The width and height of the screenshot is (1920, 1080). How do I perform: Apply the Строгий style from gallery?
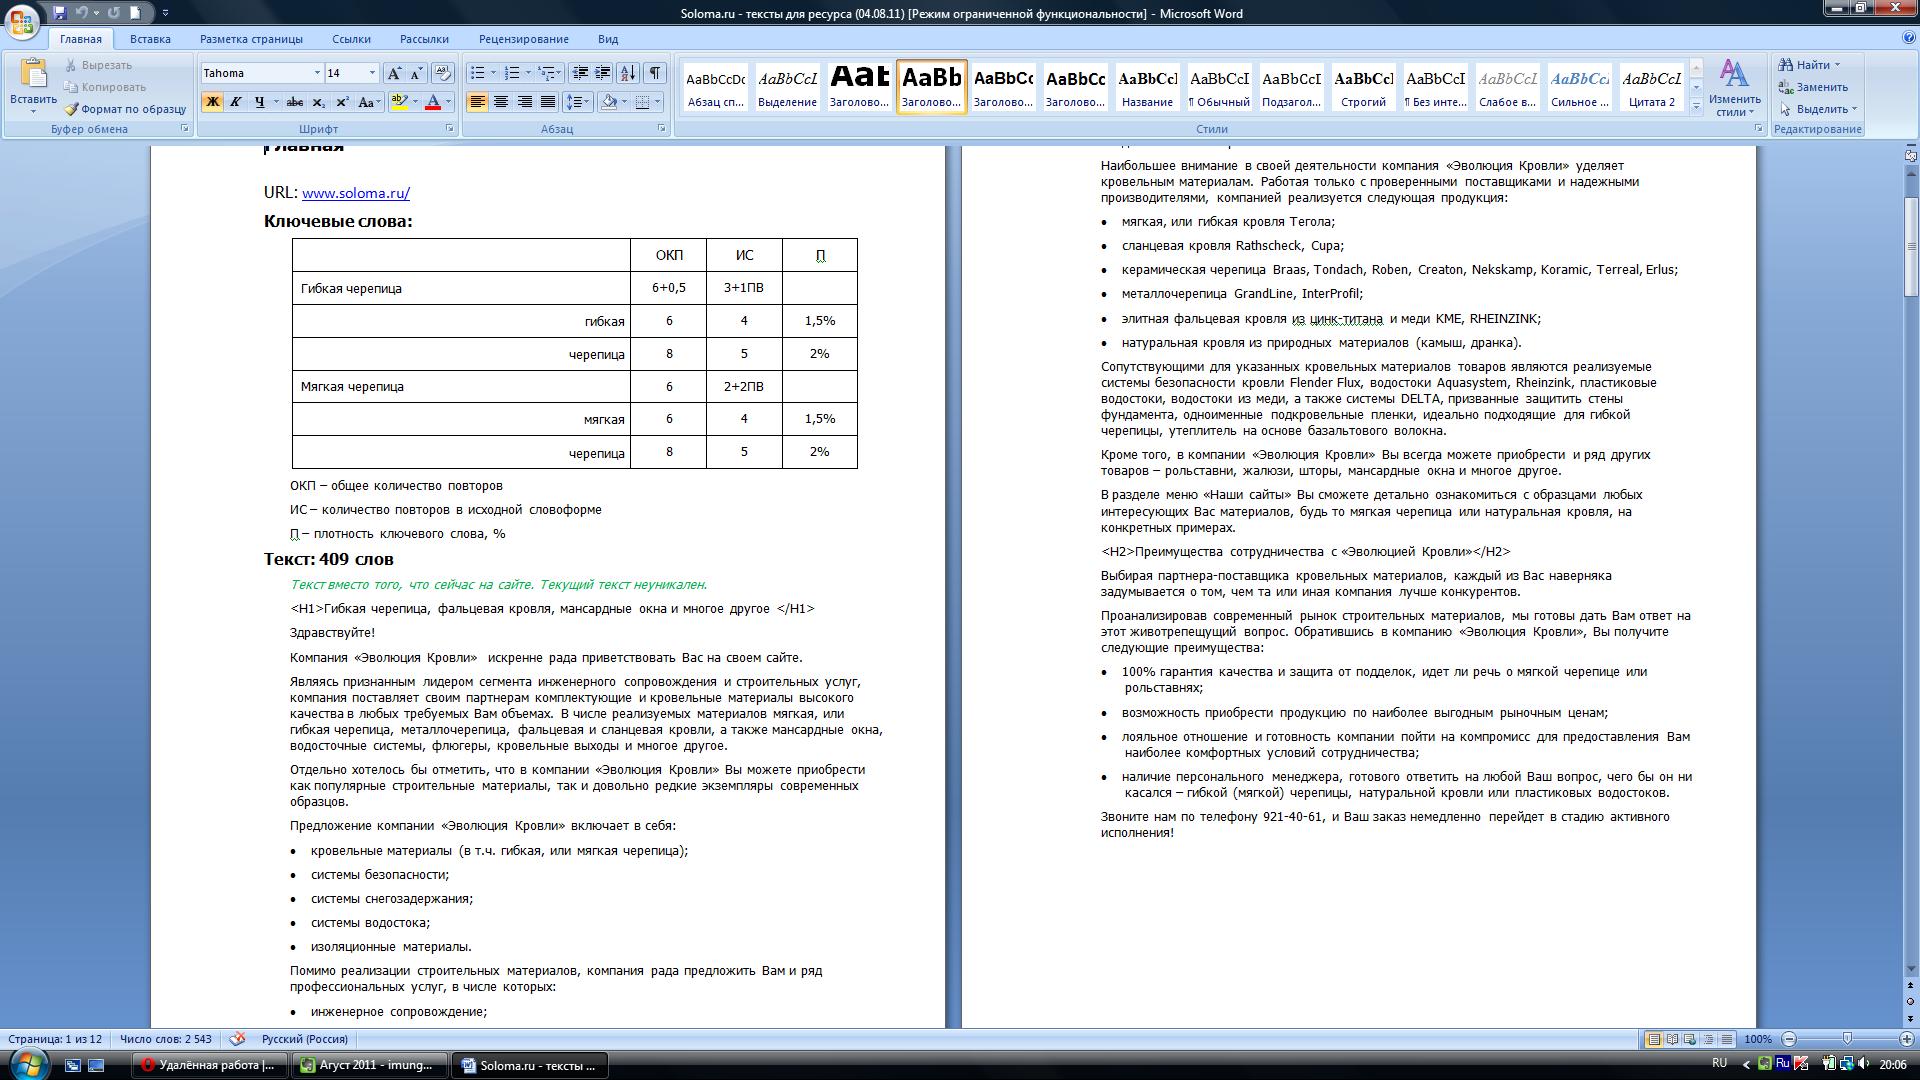click(x=1363, y=86)
